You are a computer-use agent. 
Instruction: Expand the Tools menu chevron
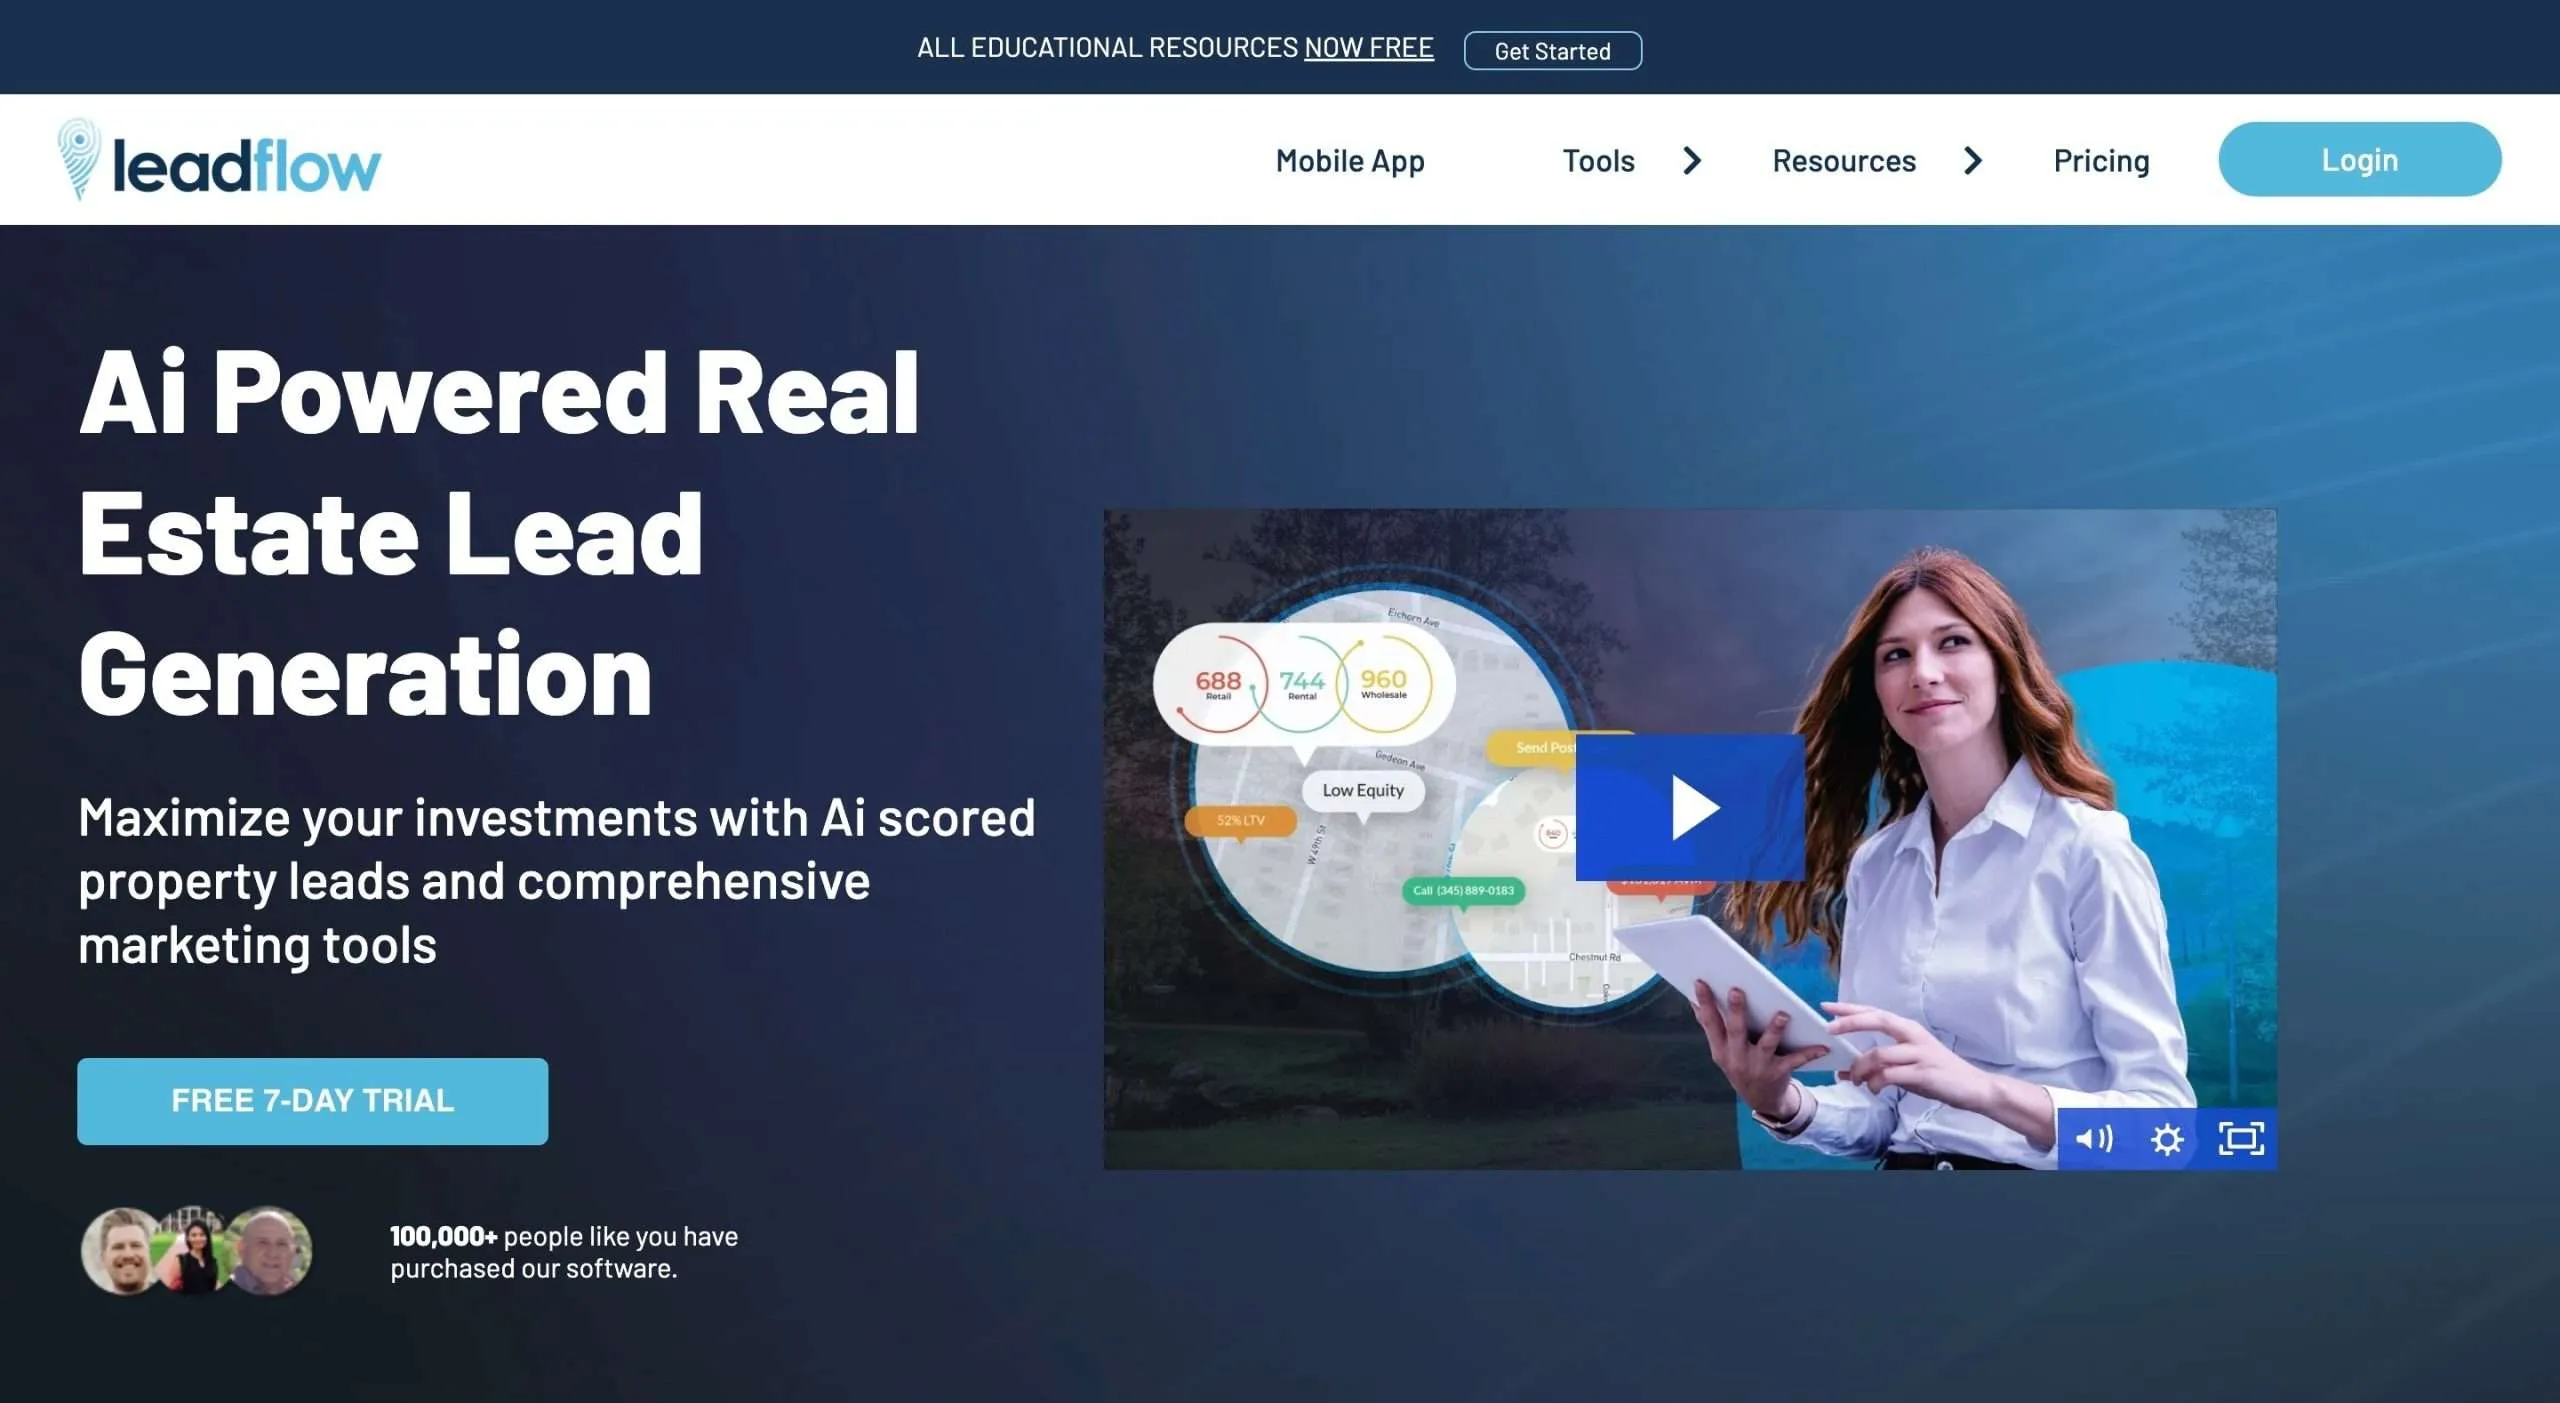click(x=1692, y=160)
